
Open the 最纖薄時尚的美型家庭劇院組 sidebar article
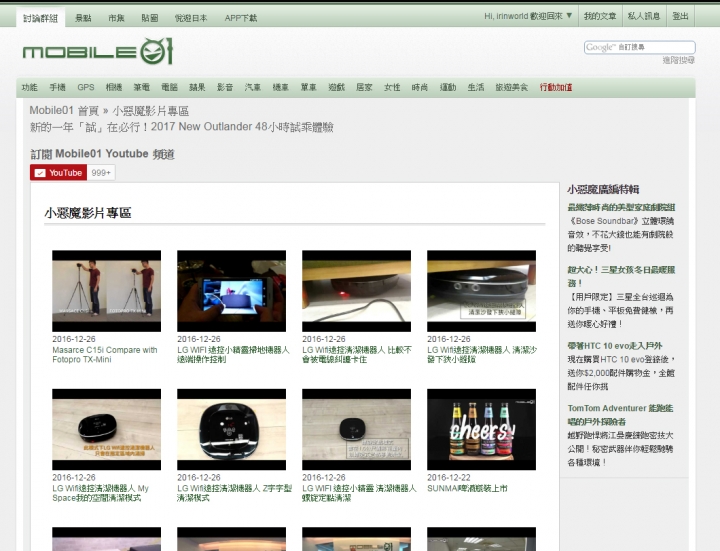point(621,208)
